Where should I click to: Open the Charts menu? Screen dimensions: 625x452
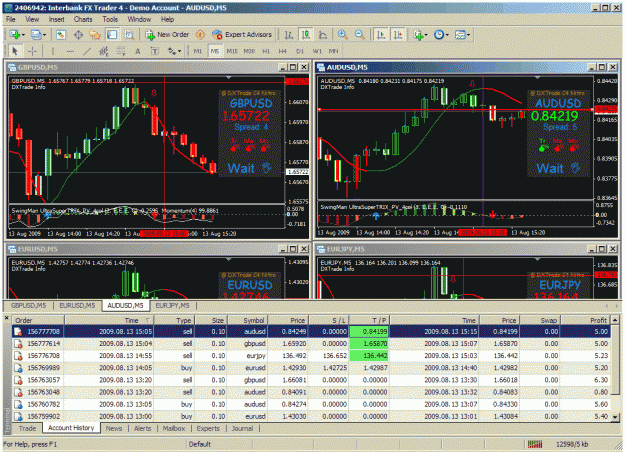pyautogui.click(x=83, y=19)
